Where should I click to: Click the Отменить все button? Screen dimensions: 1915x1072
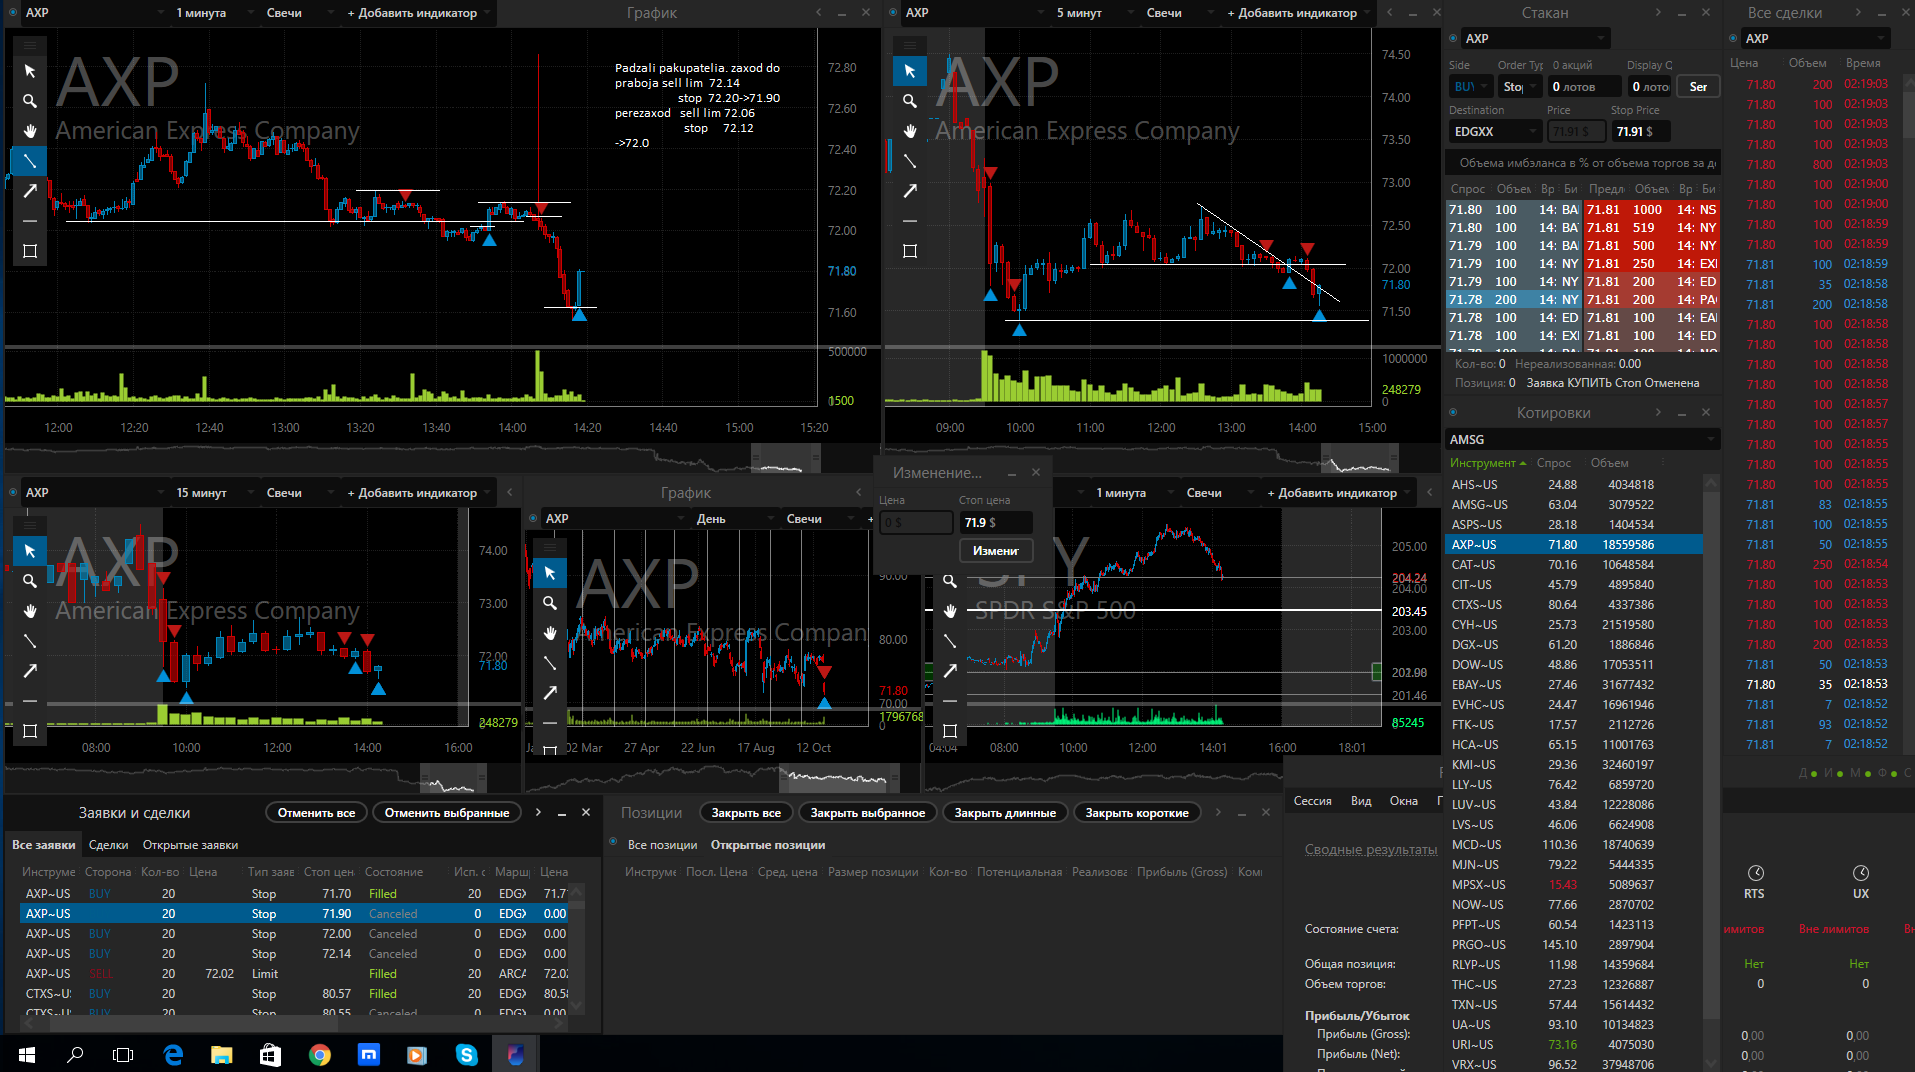tap(316, 813)
